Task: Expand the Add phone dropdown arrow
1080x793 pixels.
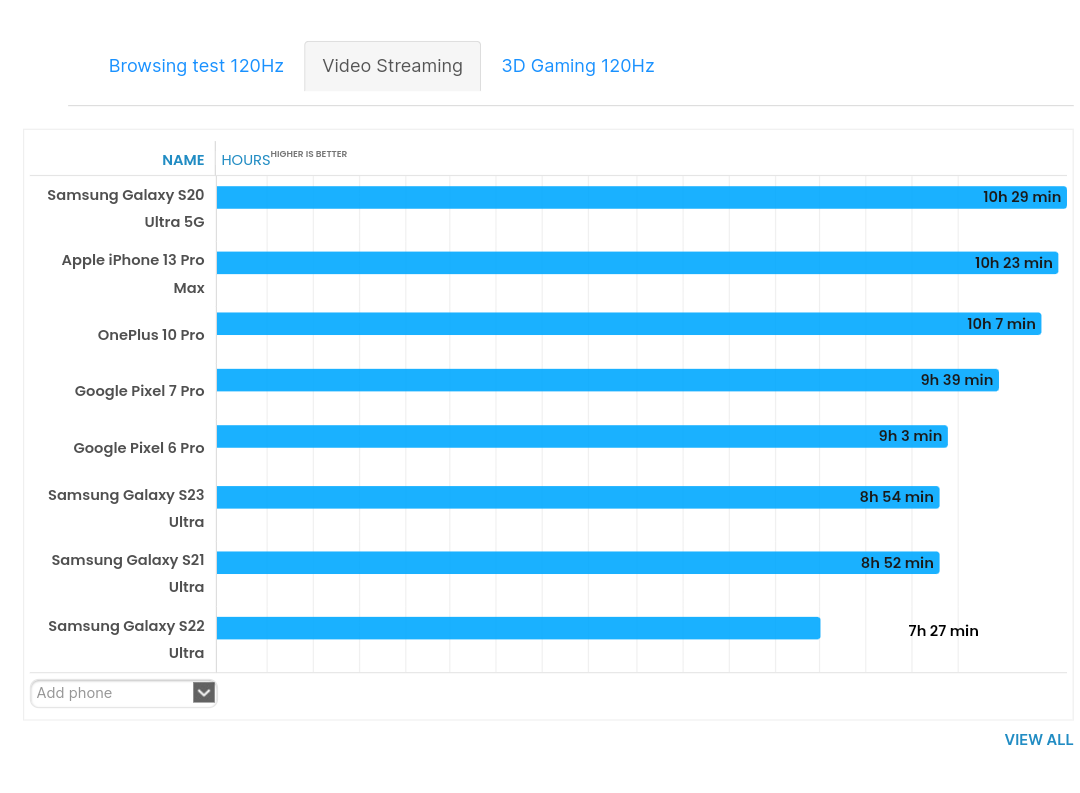Action: (x=204, y=693)
